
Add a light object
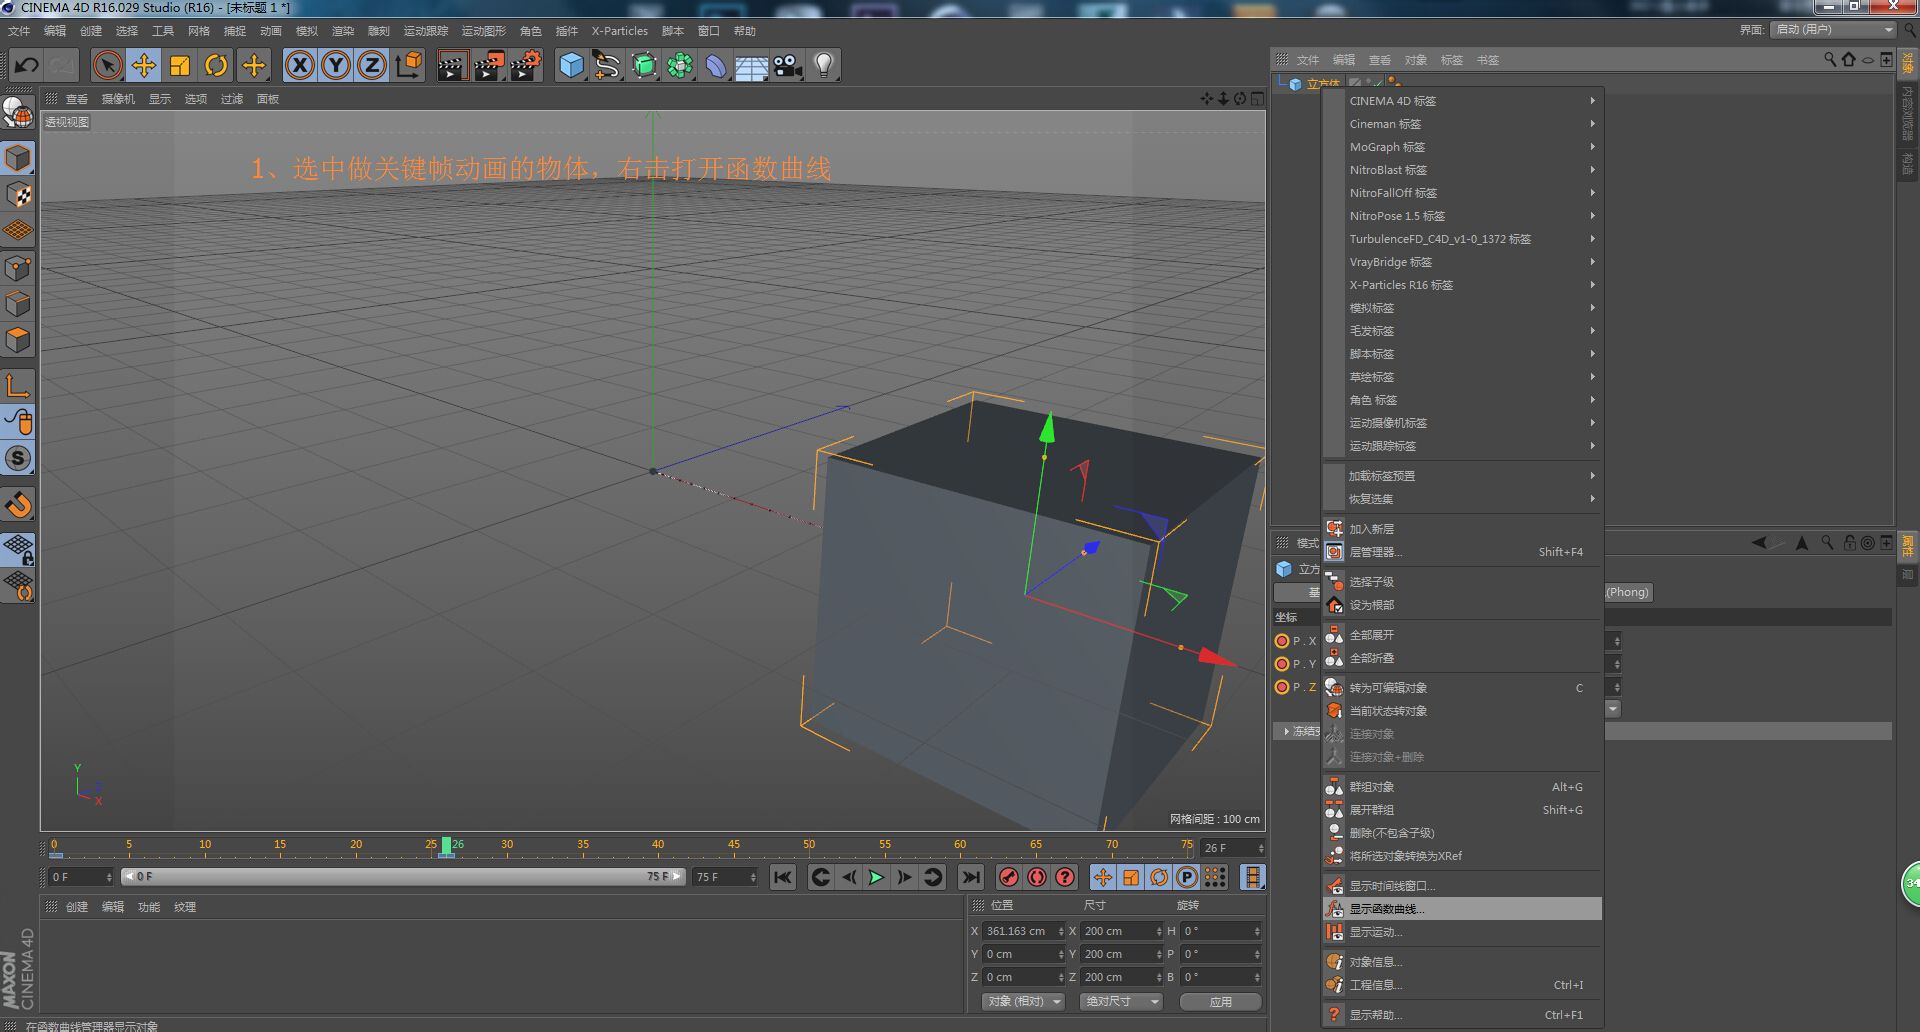824,66
